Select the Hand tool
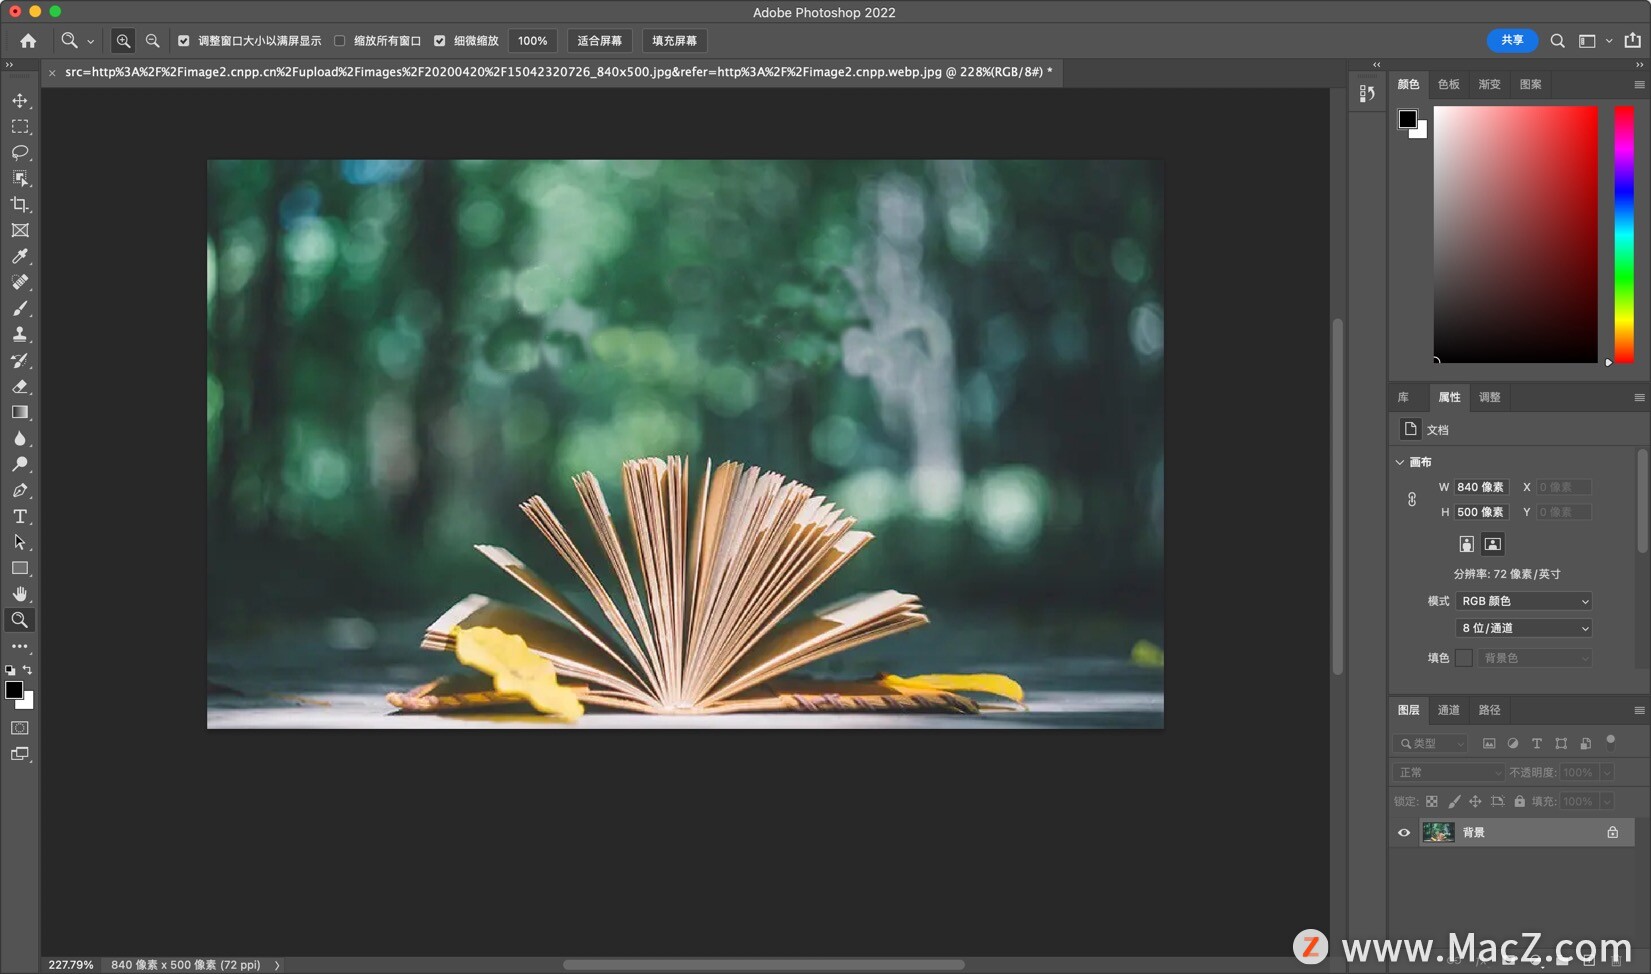The height and width of the screenshot is (974, 1651). pyautogui.click(x=20, y=594)
